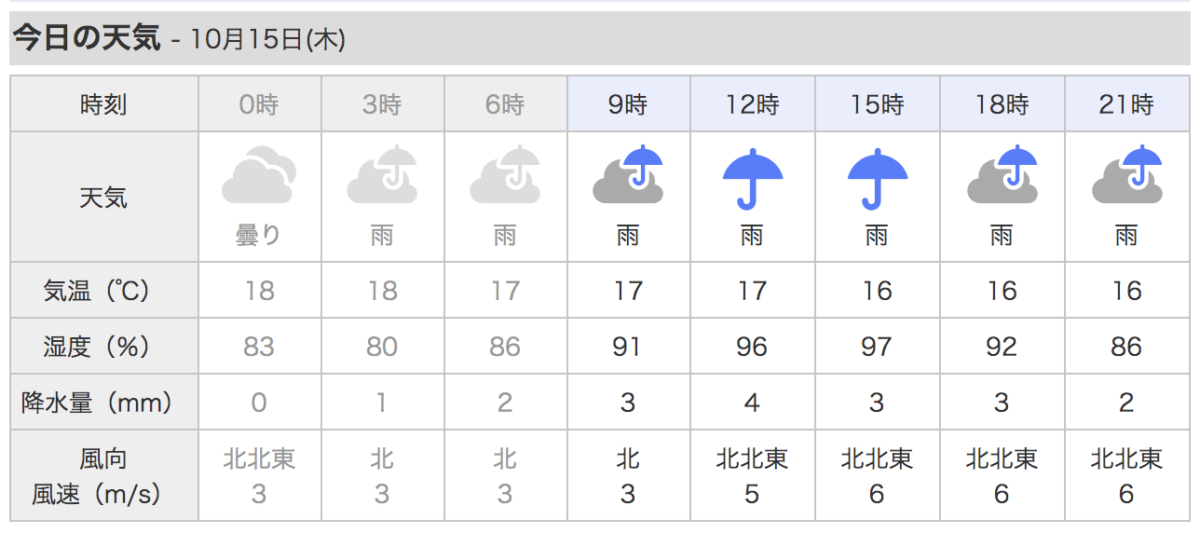Click the blue umbrella icon at 15時
This screenshot has width=1200, height=533.
coord(877,179)
